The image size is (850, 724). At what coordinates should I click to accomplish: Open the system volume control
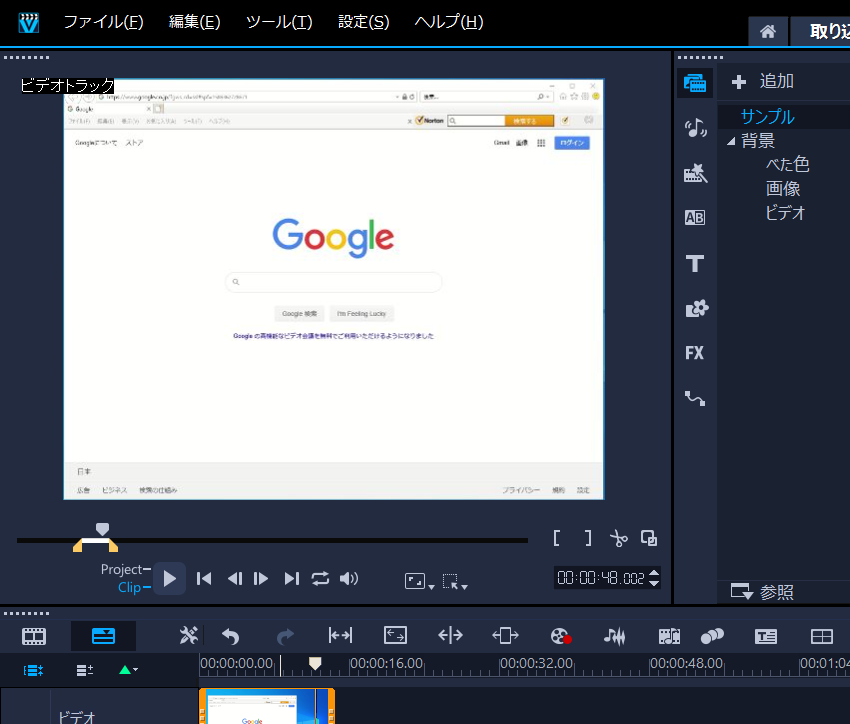click(349, 579)
